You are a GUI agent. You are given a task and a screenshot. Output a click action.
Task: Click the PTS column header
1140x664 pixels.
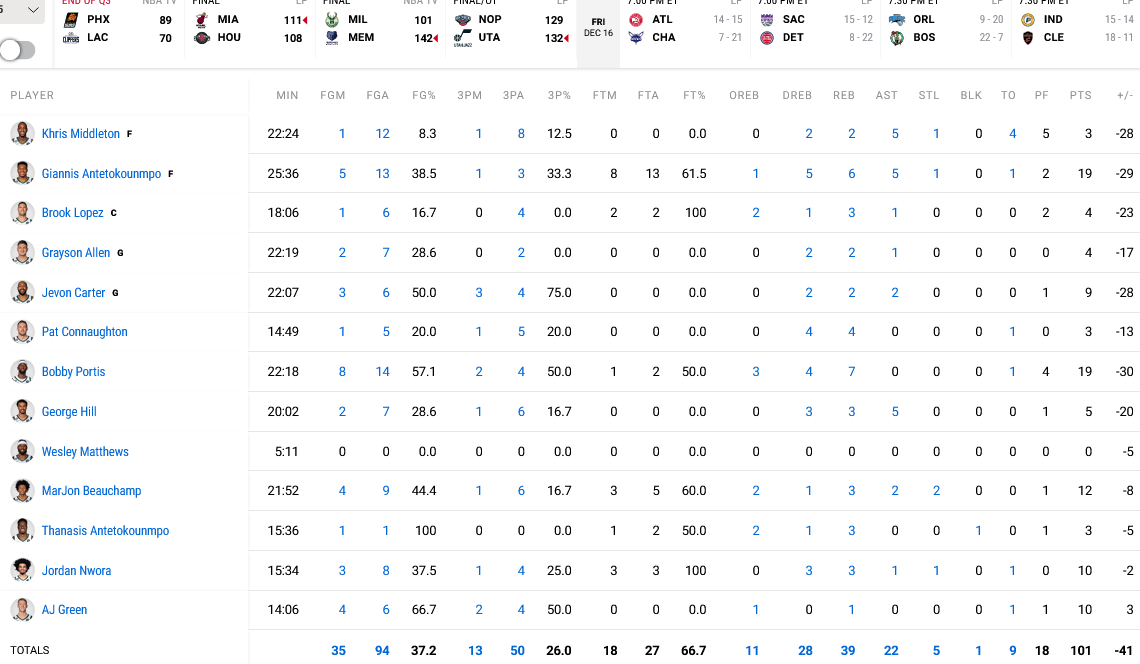pyautogui.click(x=1080, y=95)
